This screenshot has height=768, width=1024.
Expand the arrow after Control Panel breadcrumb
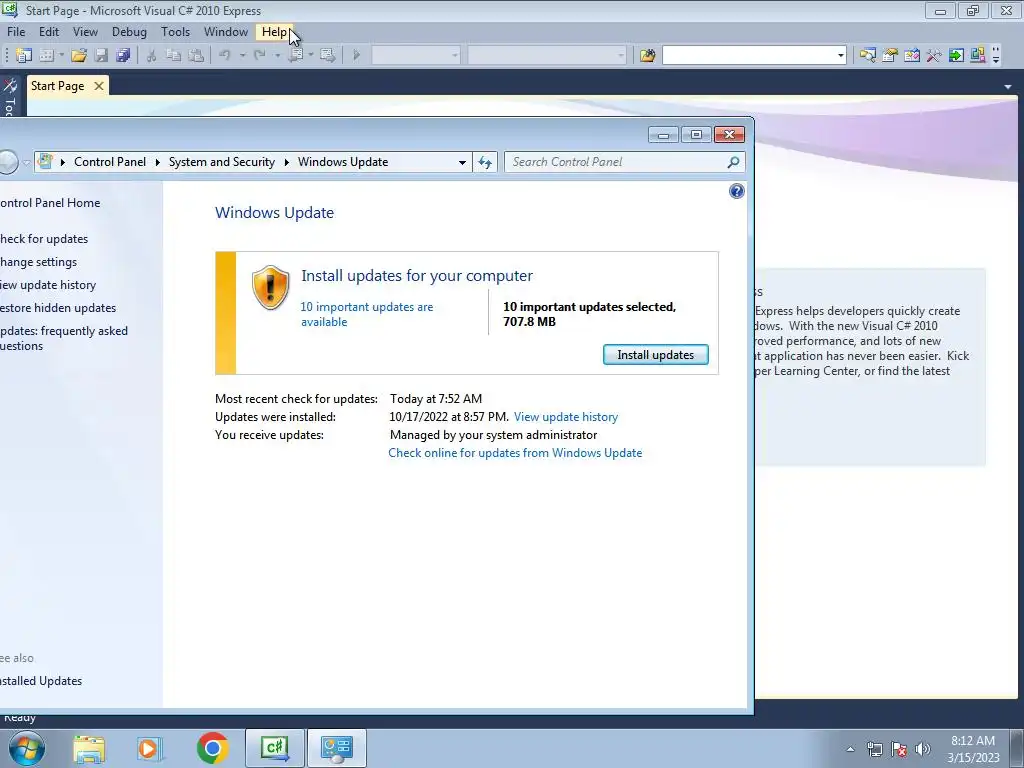[x=157, y=162]
